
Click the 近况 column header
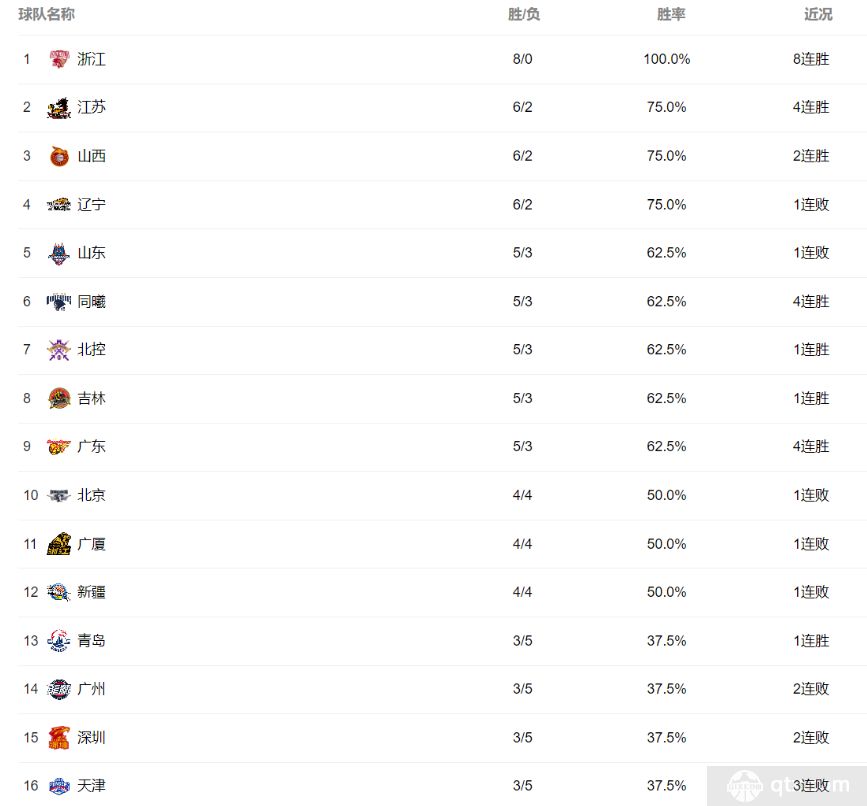click(x=818, y=14)
